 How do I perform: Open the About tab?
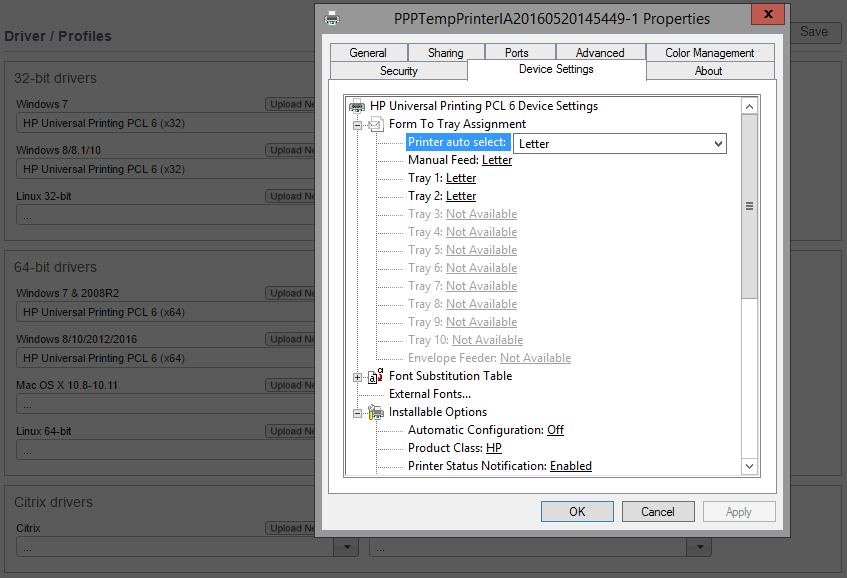tap(709, 71)
